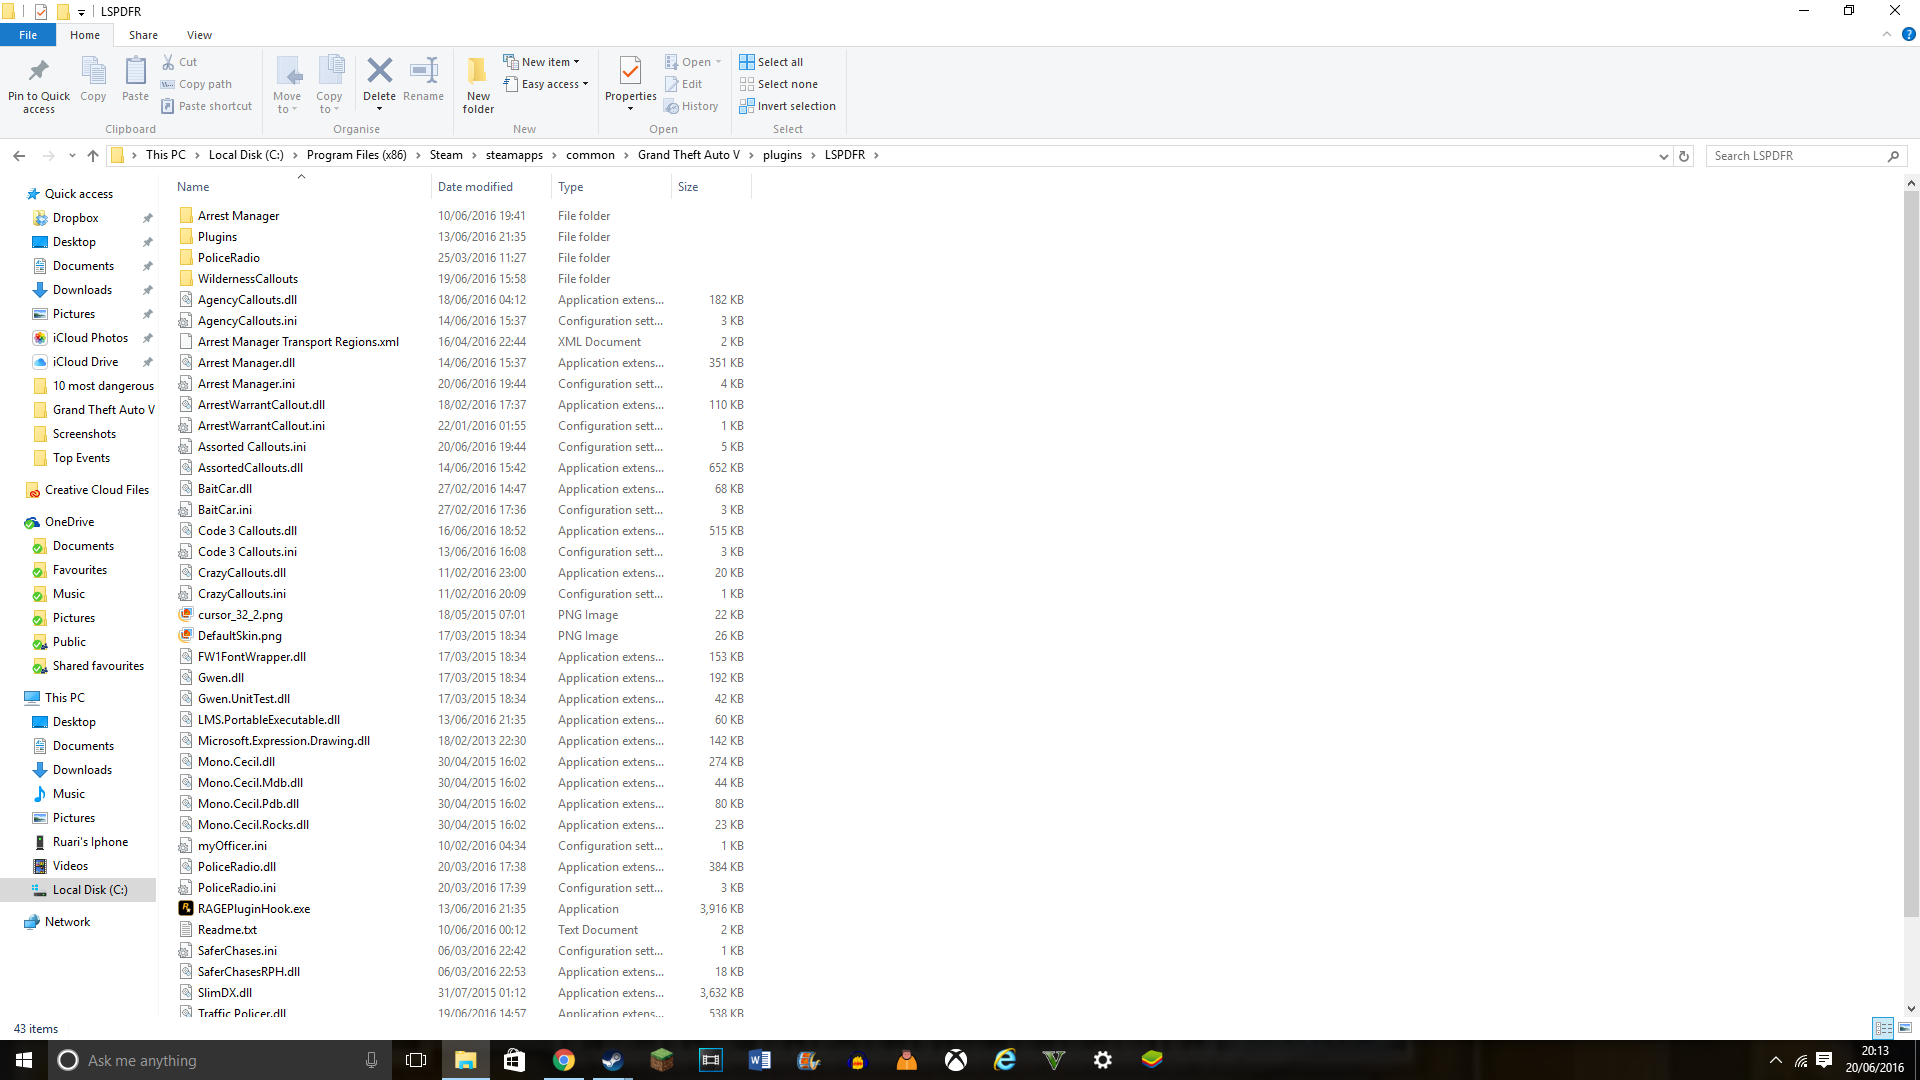Click the Properties icon
The height and width of the screenshot is (1080, 1920).
point(630,72)
